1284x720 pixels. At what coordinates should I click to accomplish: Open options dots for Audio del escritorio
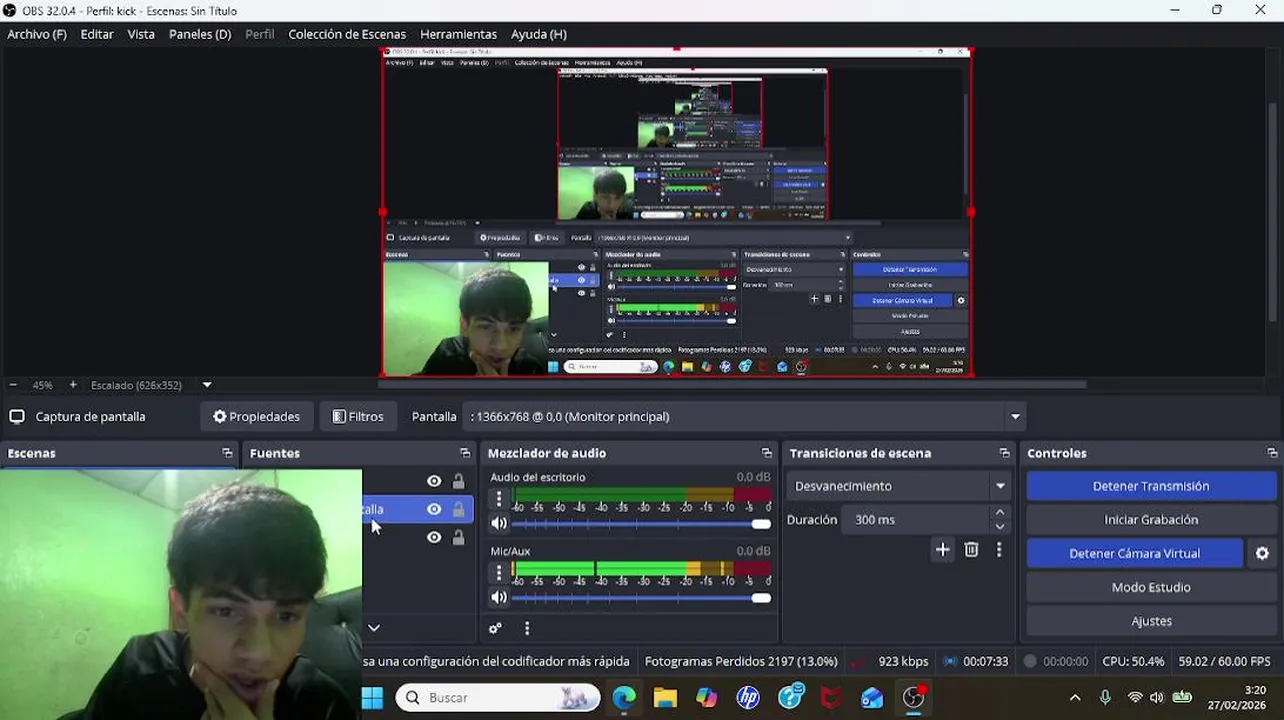[499, 498]
